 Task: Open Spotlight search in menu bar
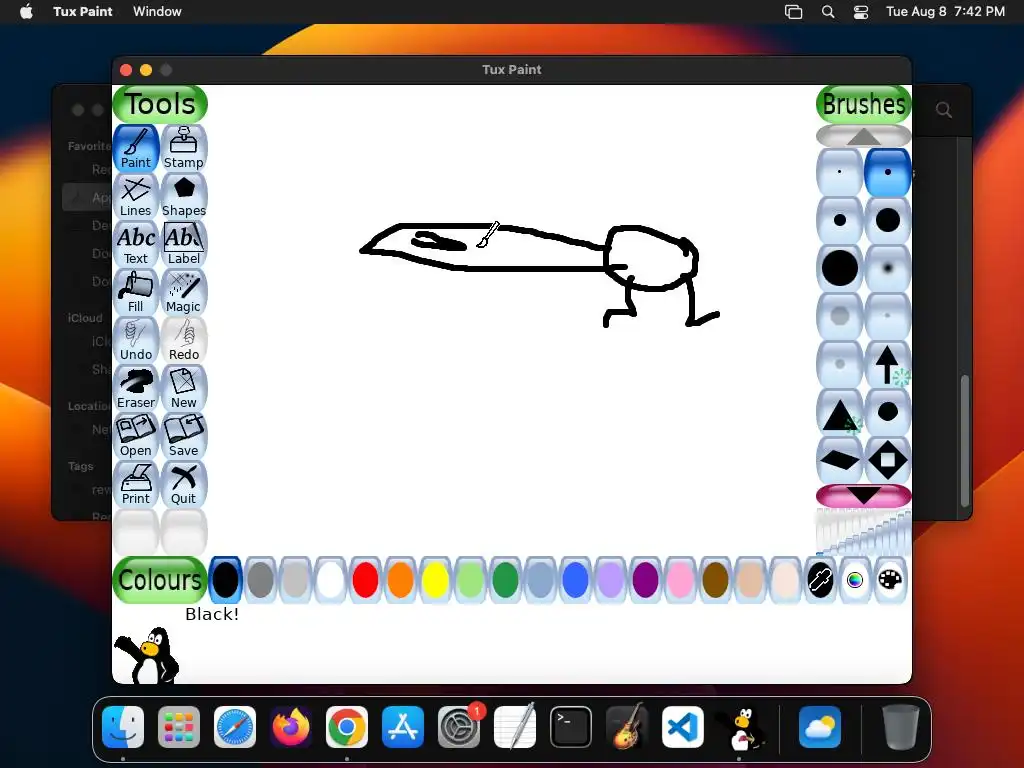tap(828, 12)
